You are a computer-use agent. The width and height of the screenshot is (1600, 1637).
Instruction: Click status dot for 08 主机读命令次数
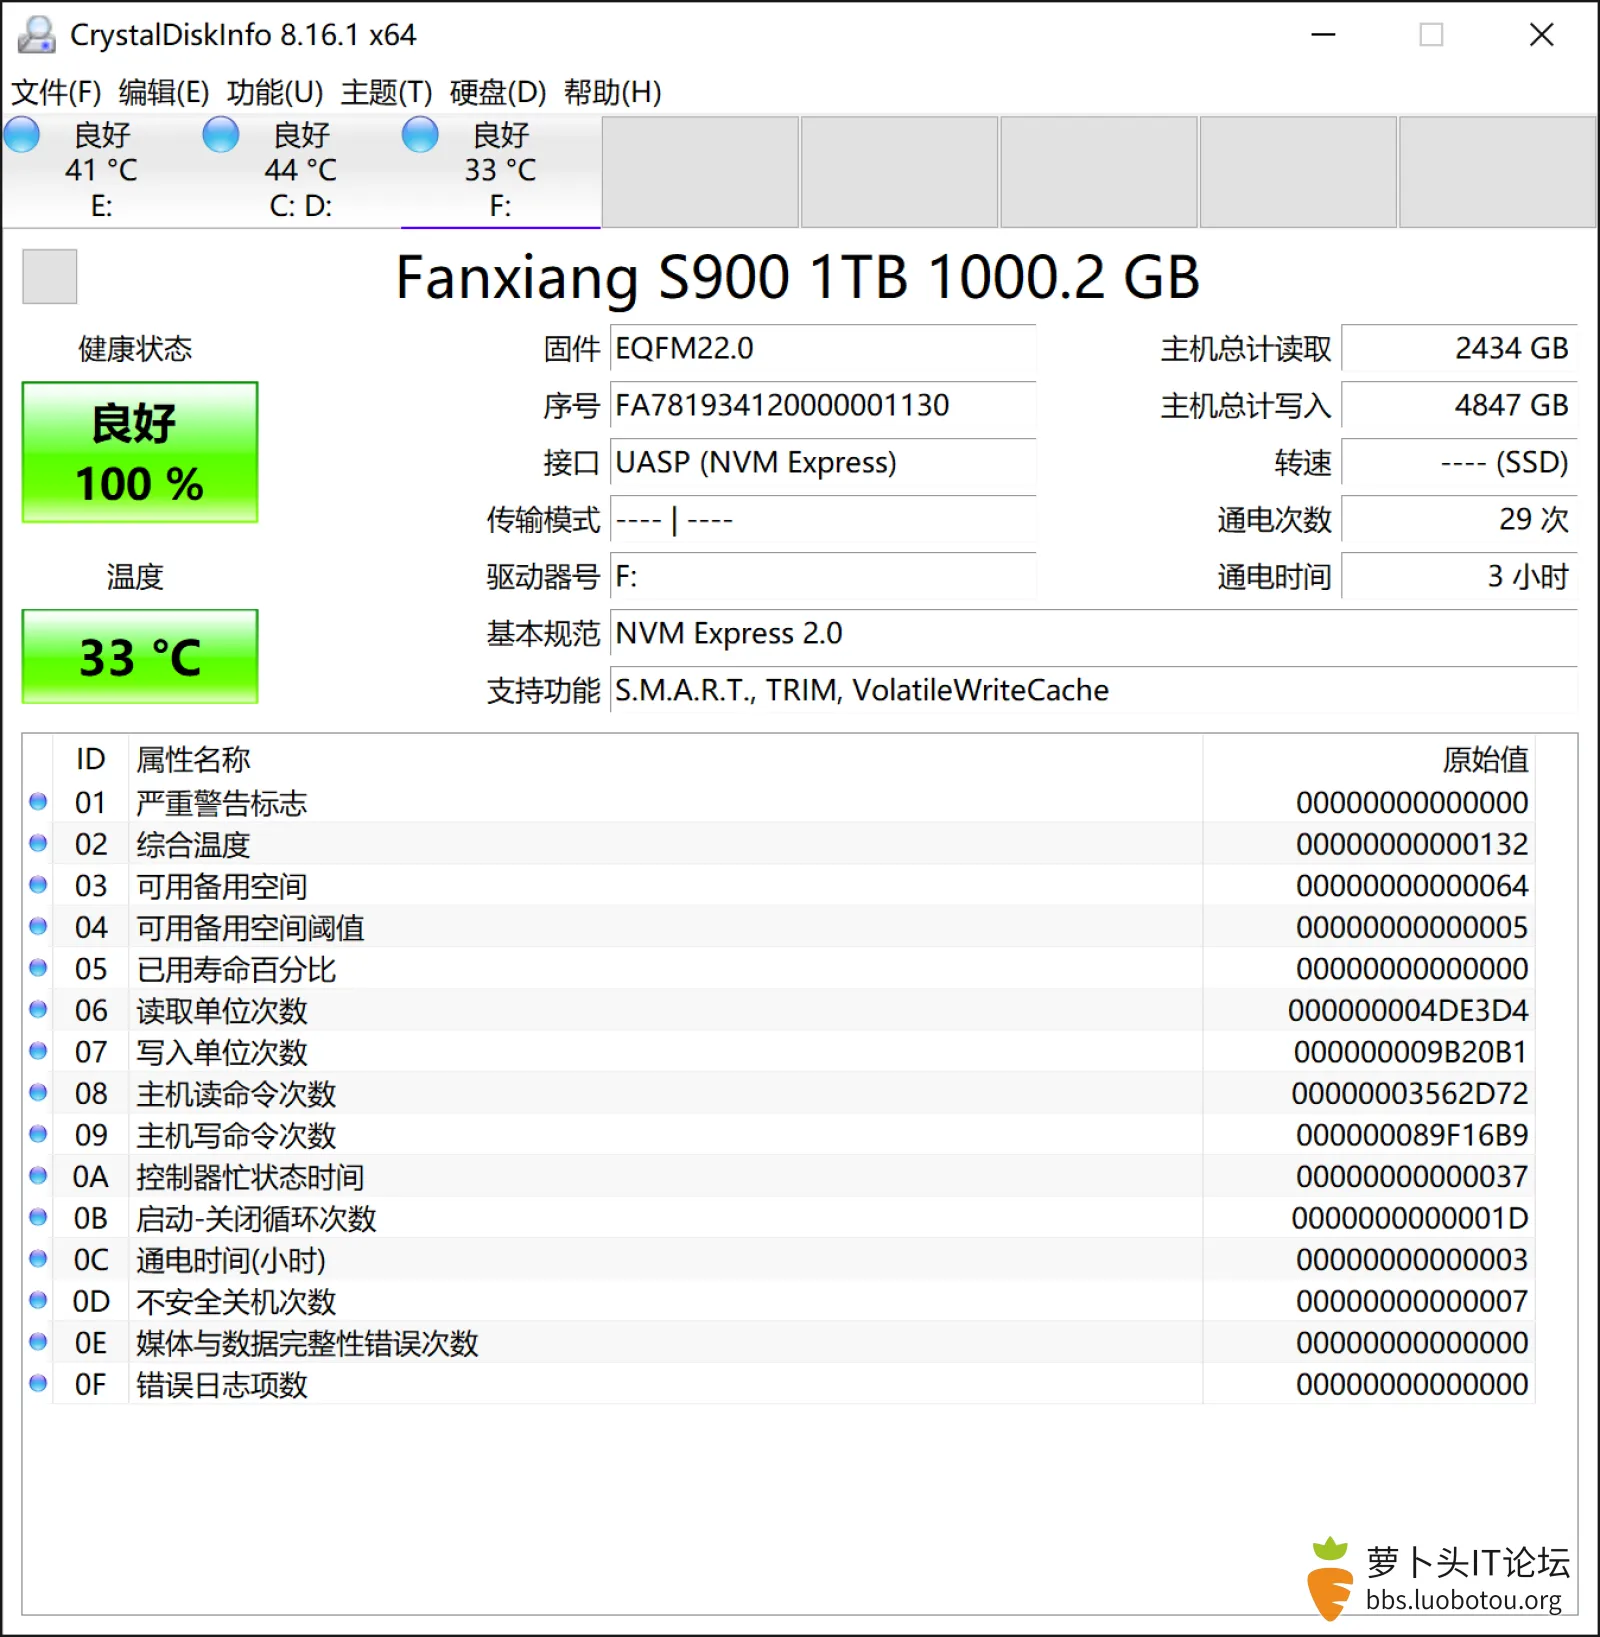click(38, 1093)
